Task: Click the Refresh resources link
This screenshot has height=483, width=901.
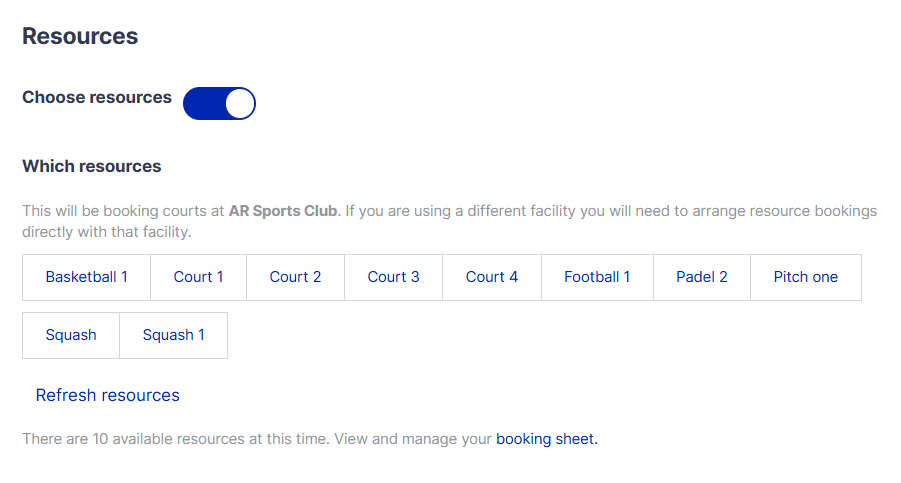Action: pyautogui.click(x=108, y=395)
